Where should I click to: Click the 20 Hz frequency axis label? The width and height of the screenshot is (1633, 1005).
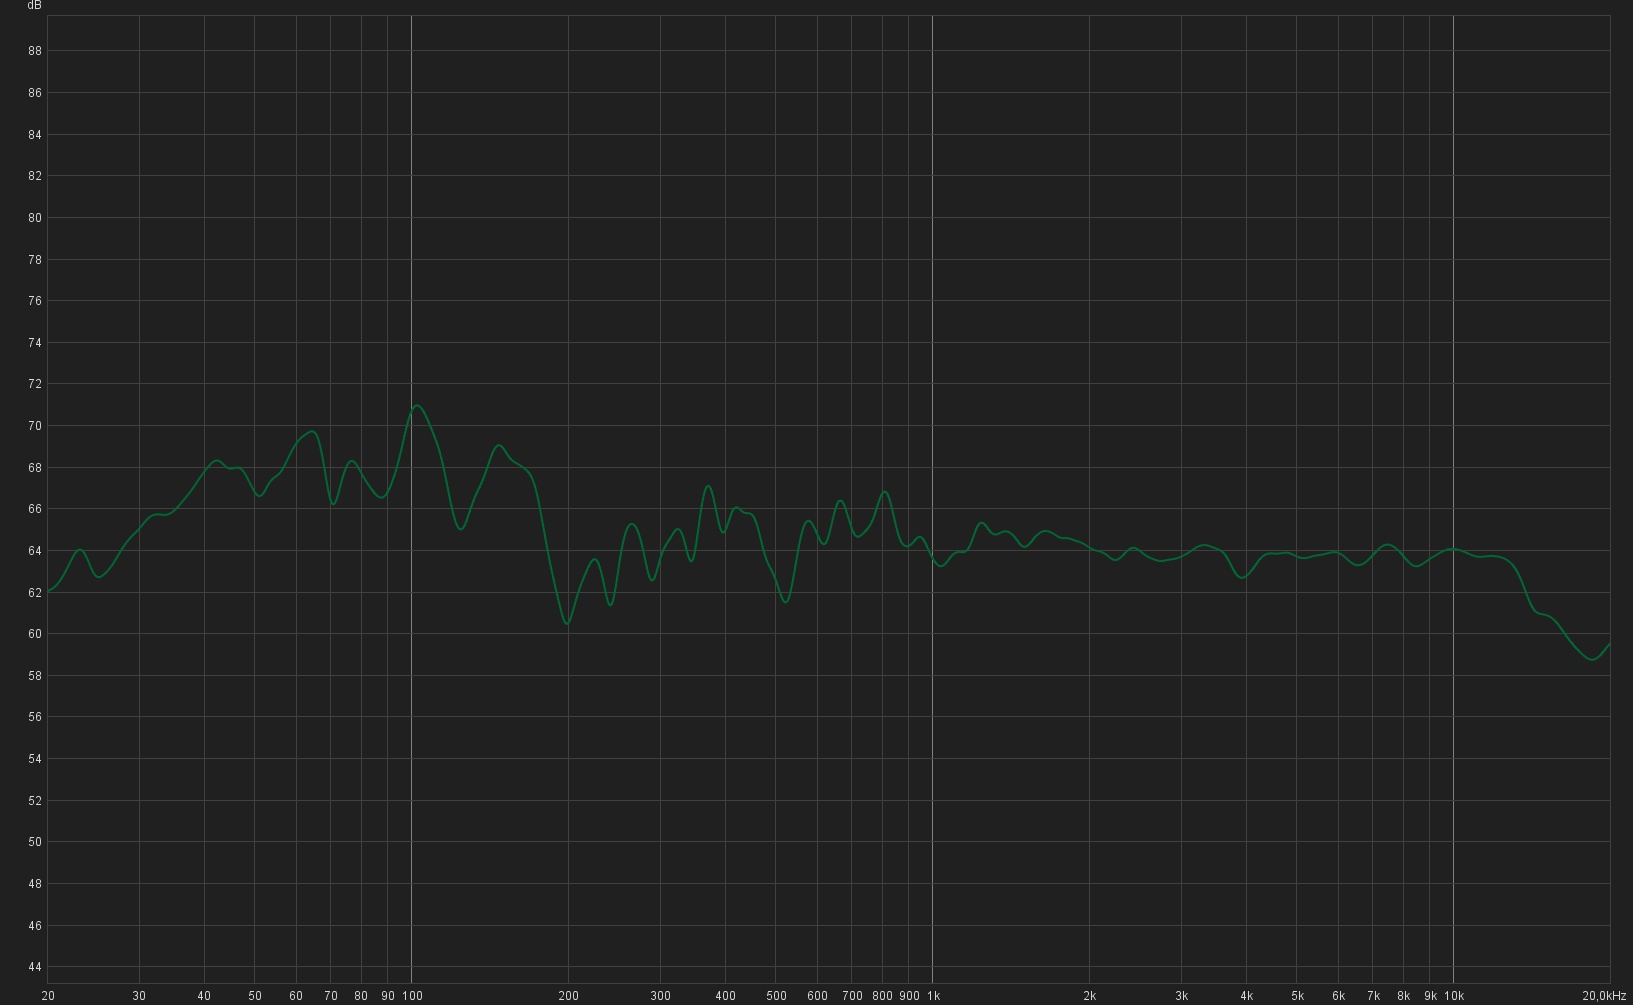48,996
